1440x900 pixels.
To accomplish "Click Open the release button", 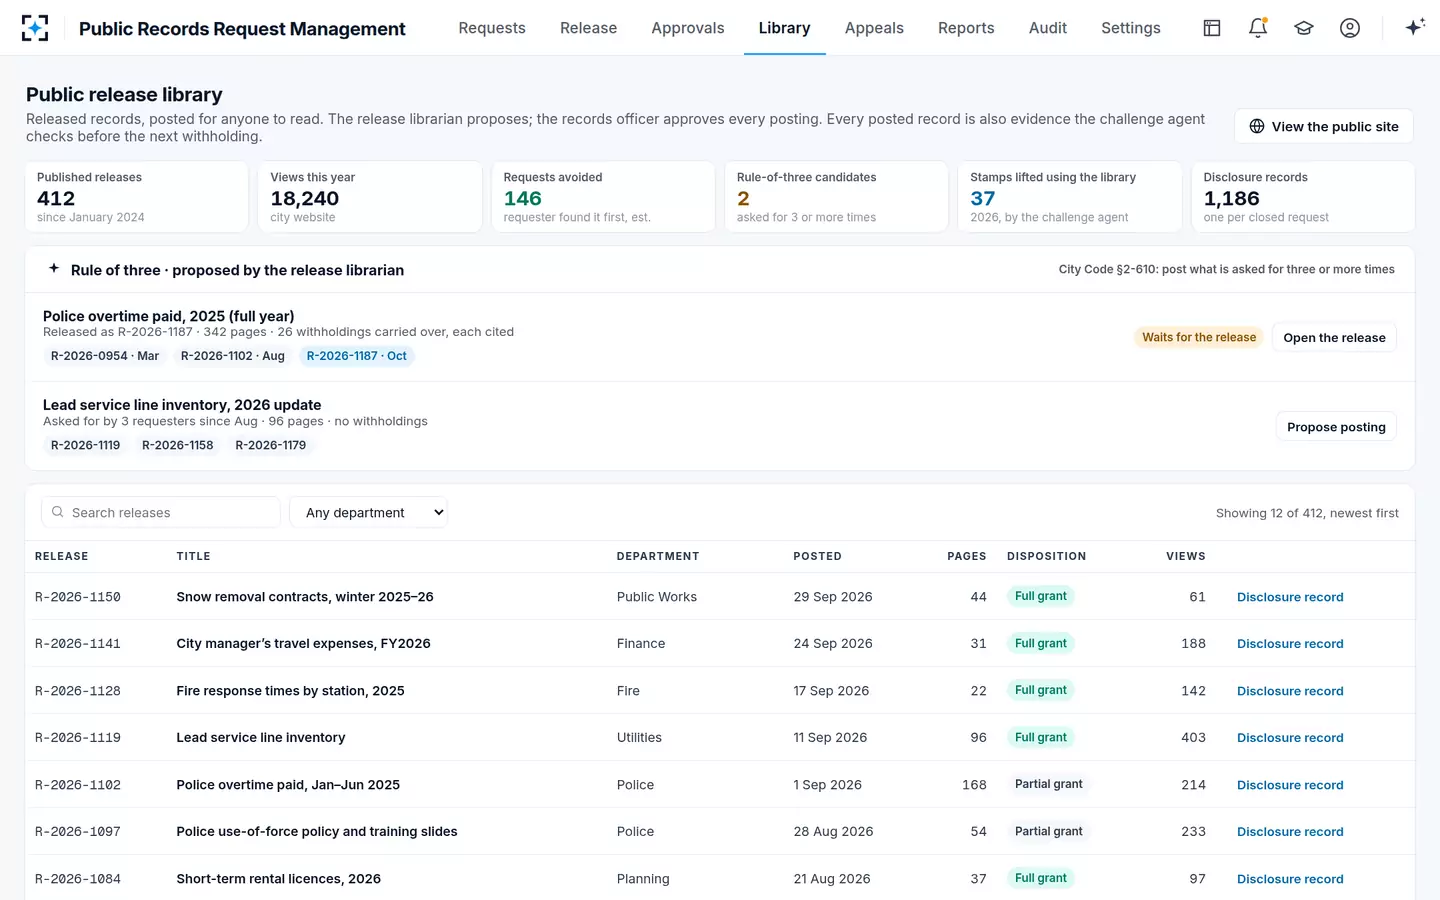I will coord(1334,338).
